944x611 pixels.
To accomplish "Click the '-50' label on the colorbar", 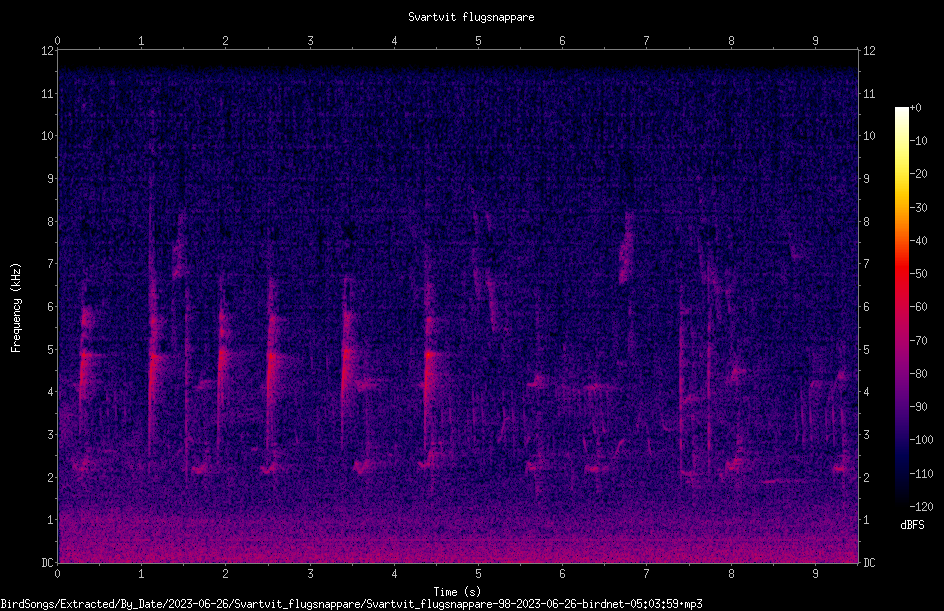I will 918,274.
